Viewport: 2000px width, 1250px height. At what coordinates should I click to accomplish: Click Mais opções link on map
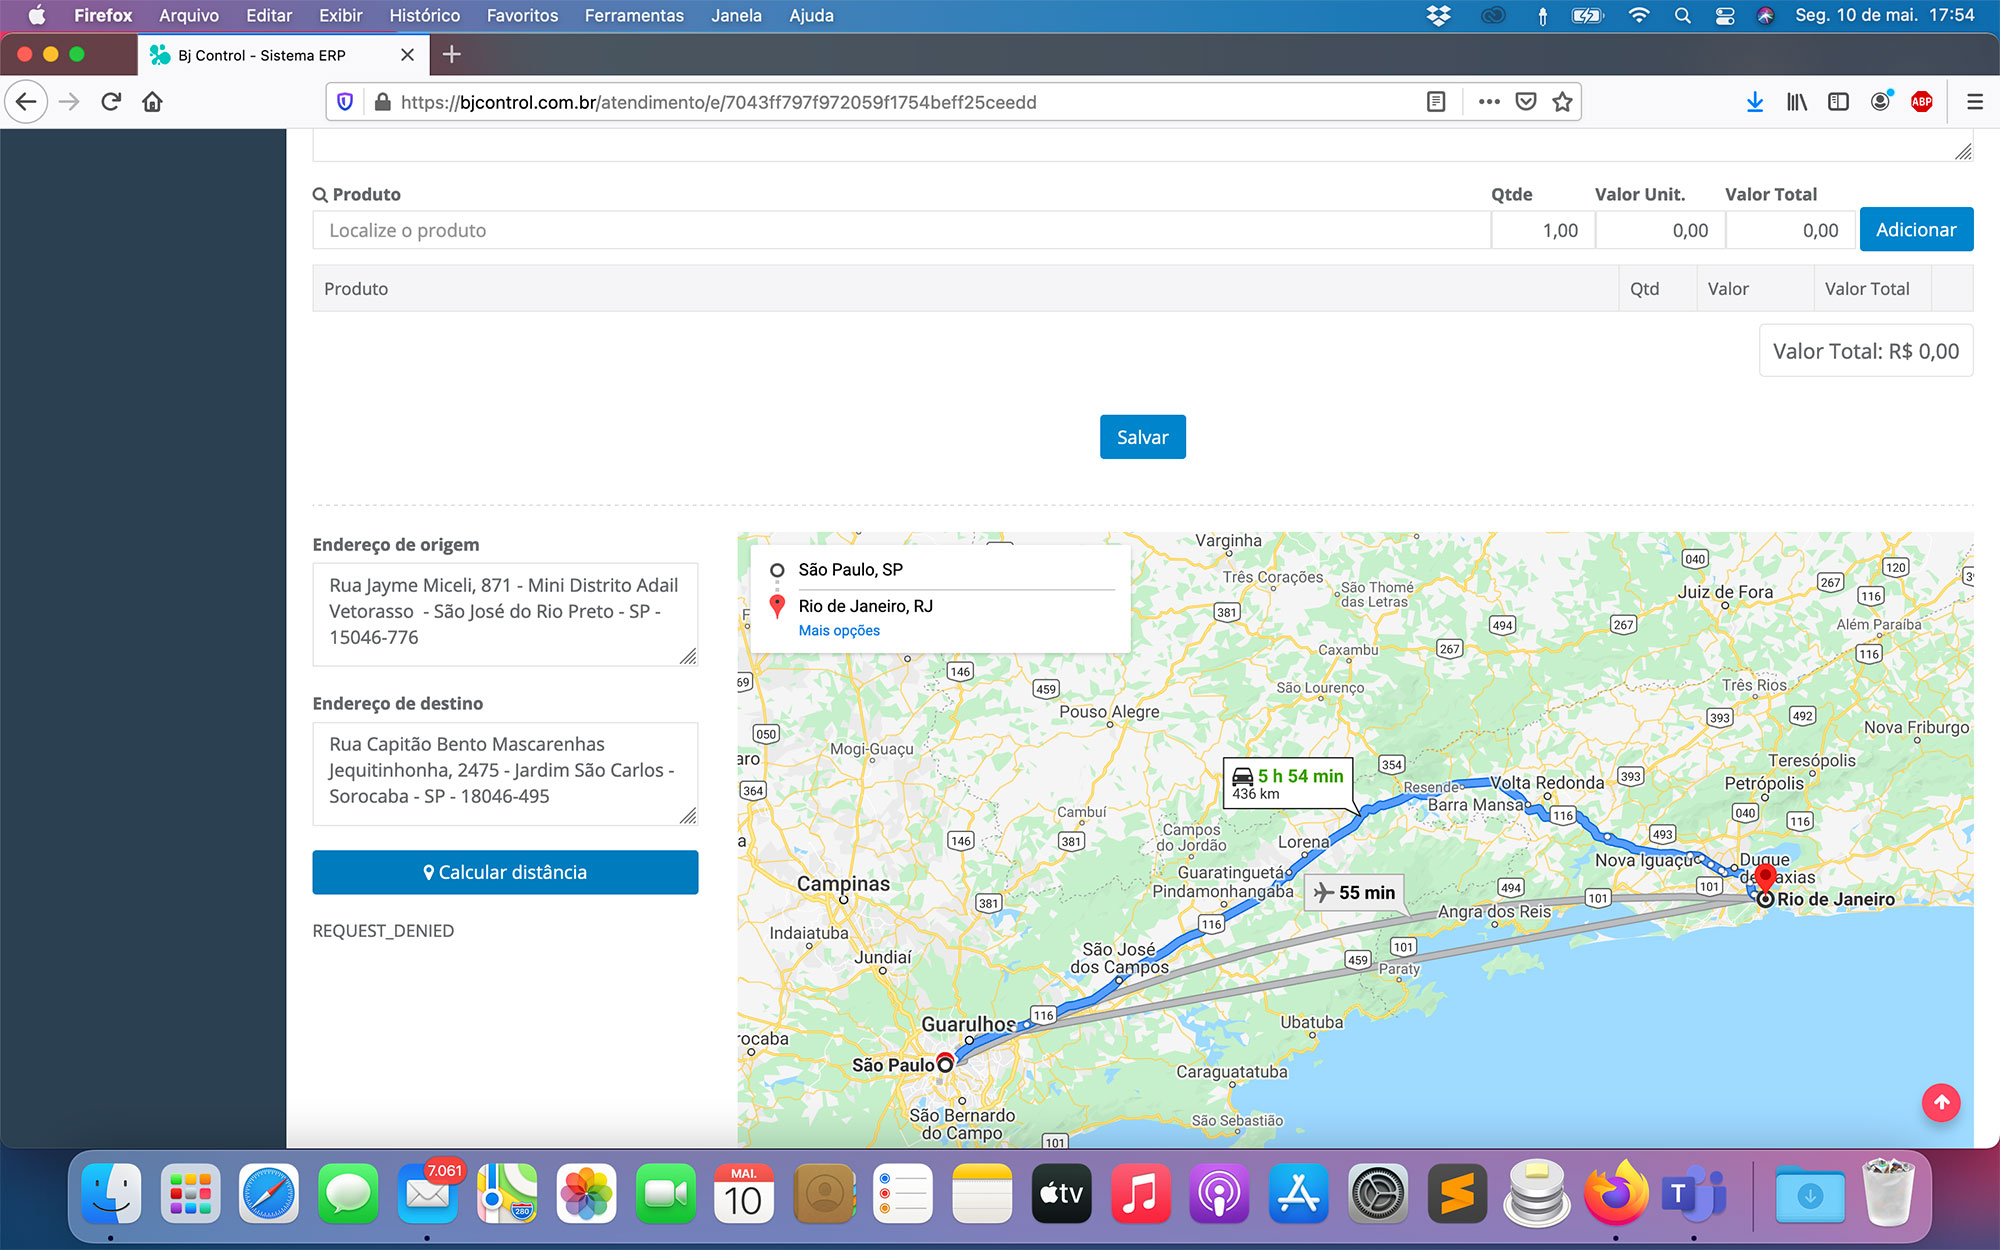[x=839, y=631]
